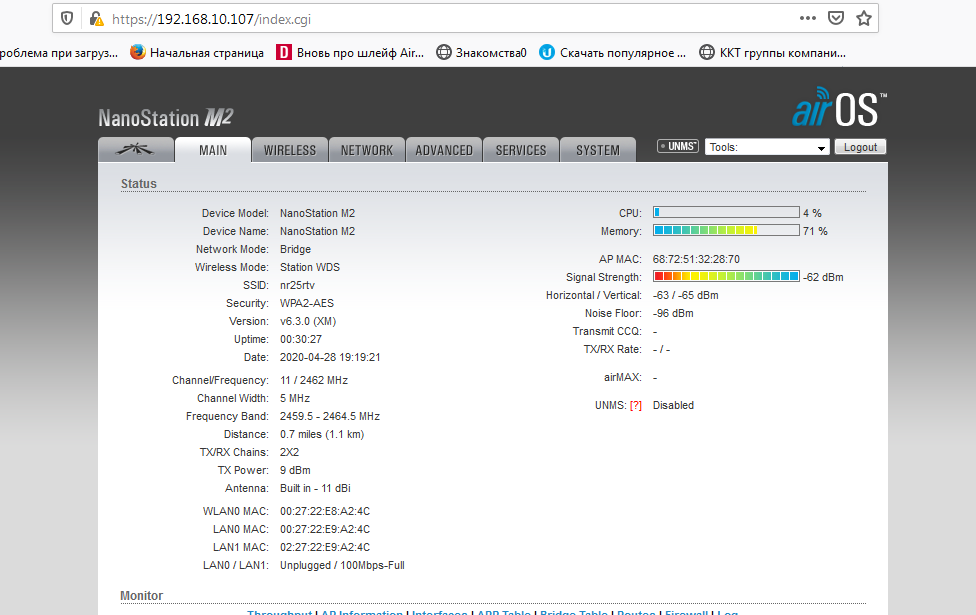Open the Tools dropdown
Viewport: 976px width, 615px height.
click(x=767, y=147)
